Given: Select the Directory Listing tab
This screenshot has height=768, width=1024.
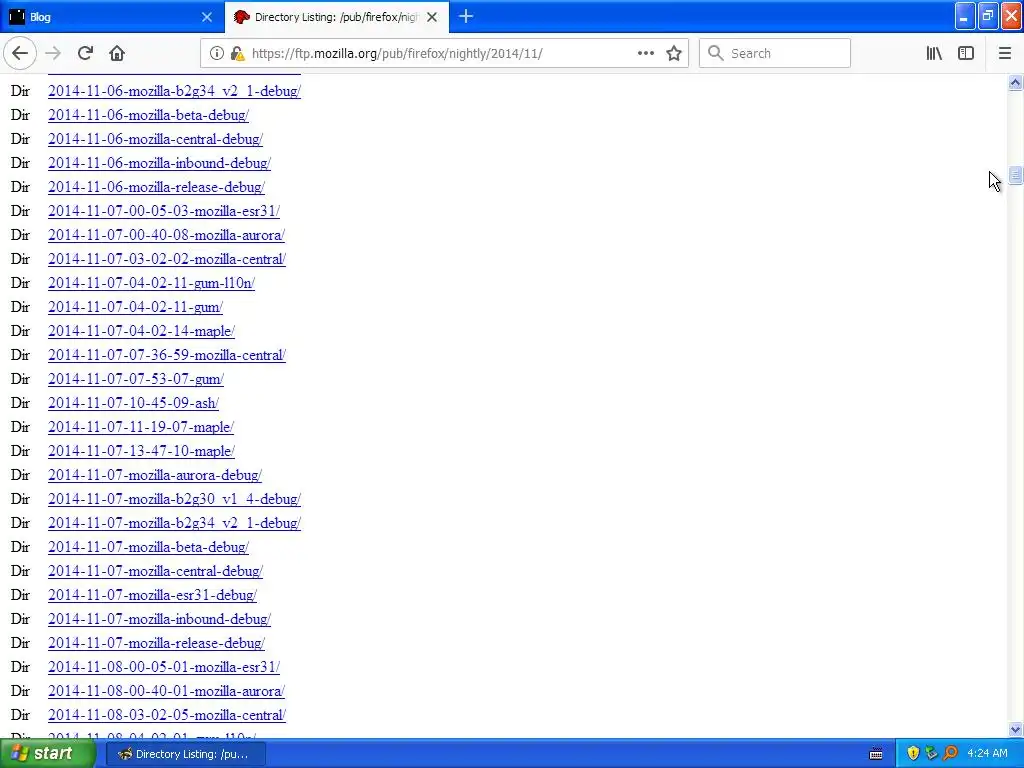Looking at the screenshot, I should point(336,17).
